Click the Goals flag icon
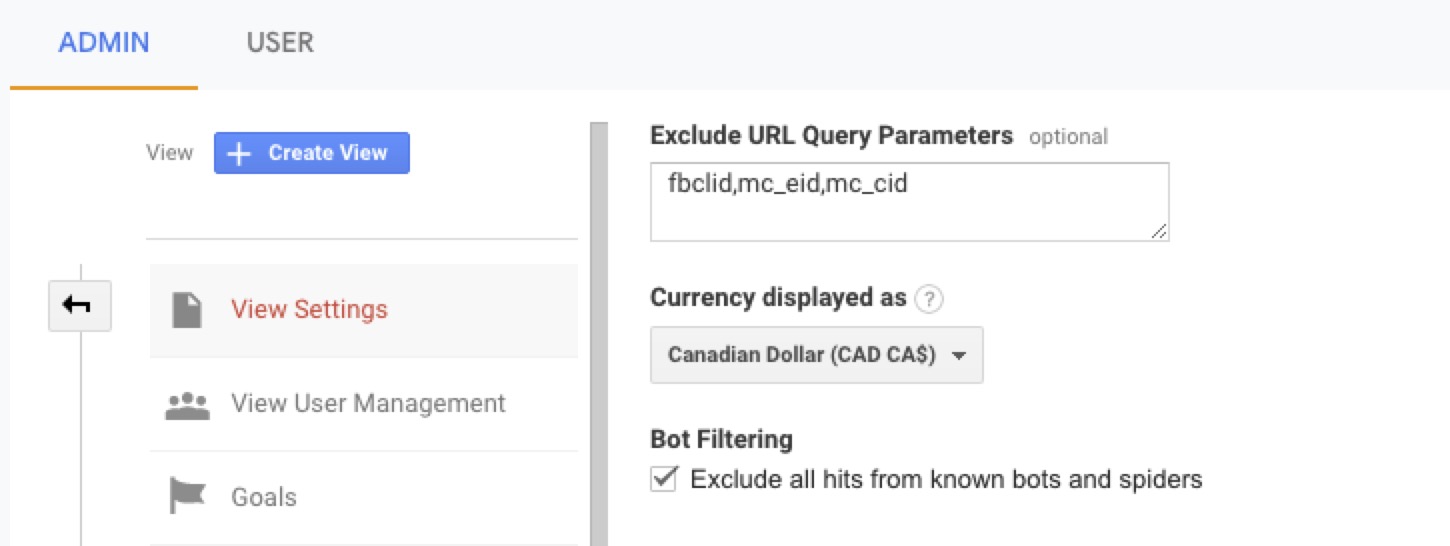Viewport: 1450px width, 546px height. coord(186,497)
